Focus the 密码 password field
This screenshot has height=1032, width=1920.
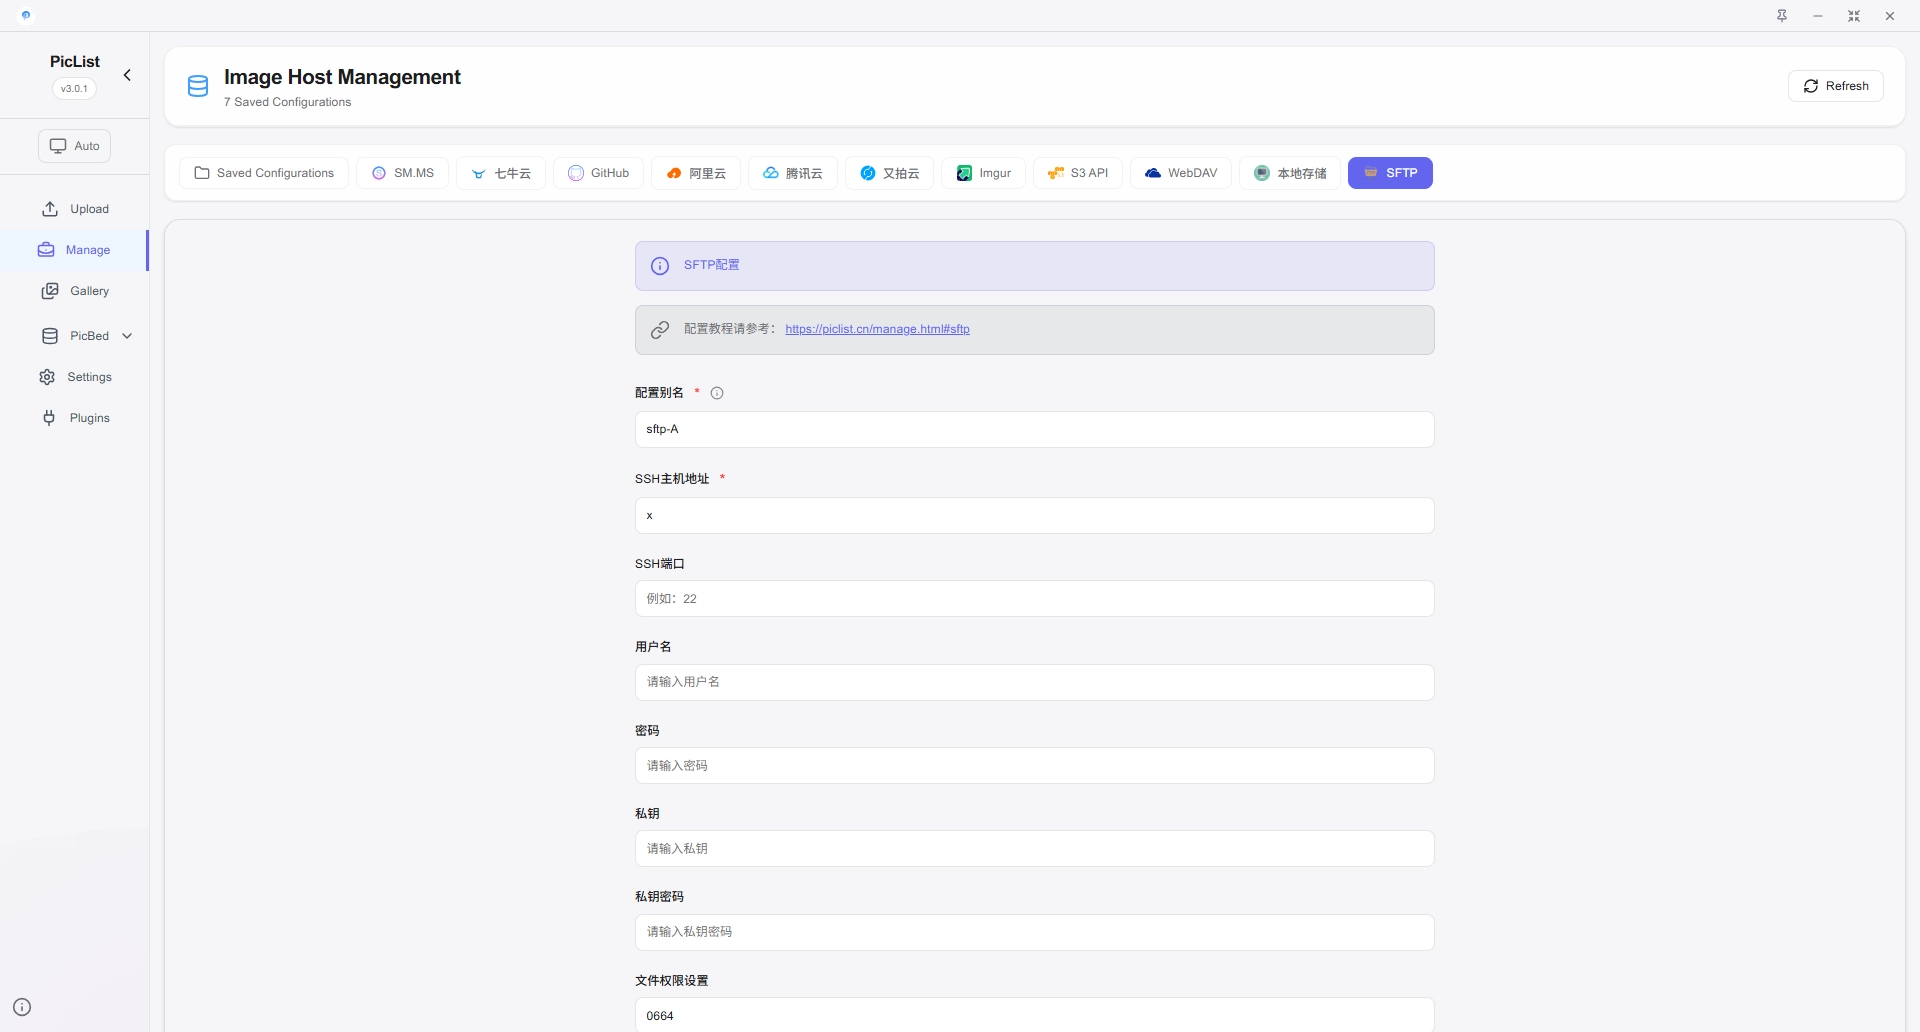pos(1034,766)
